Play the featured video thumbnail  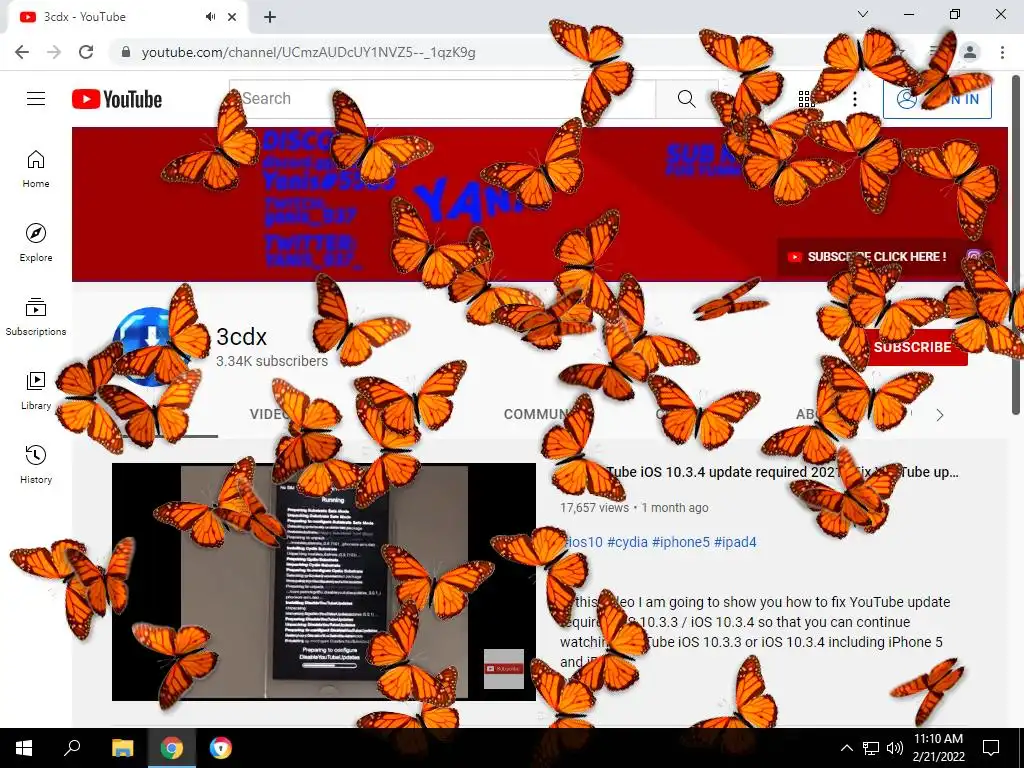point(323,582)
